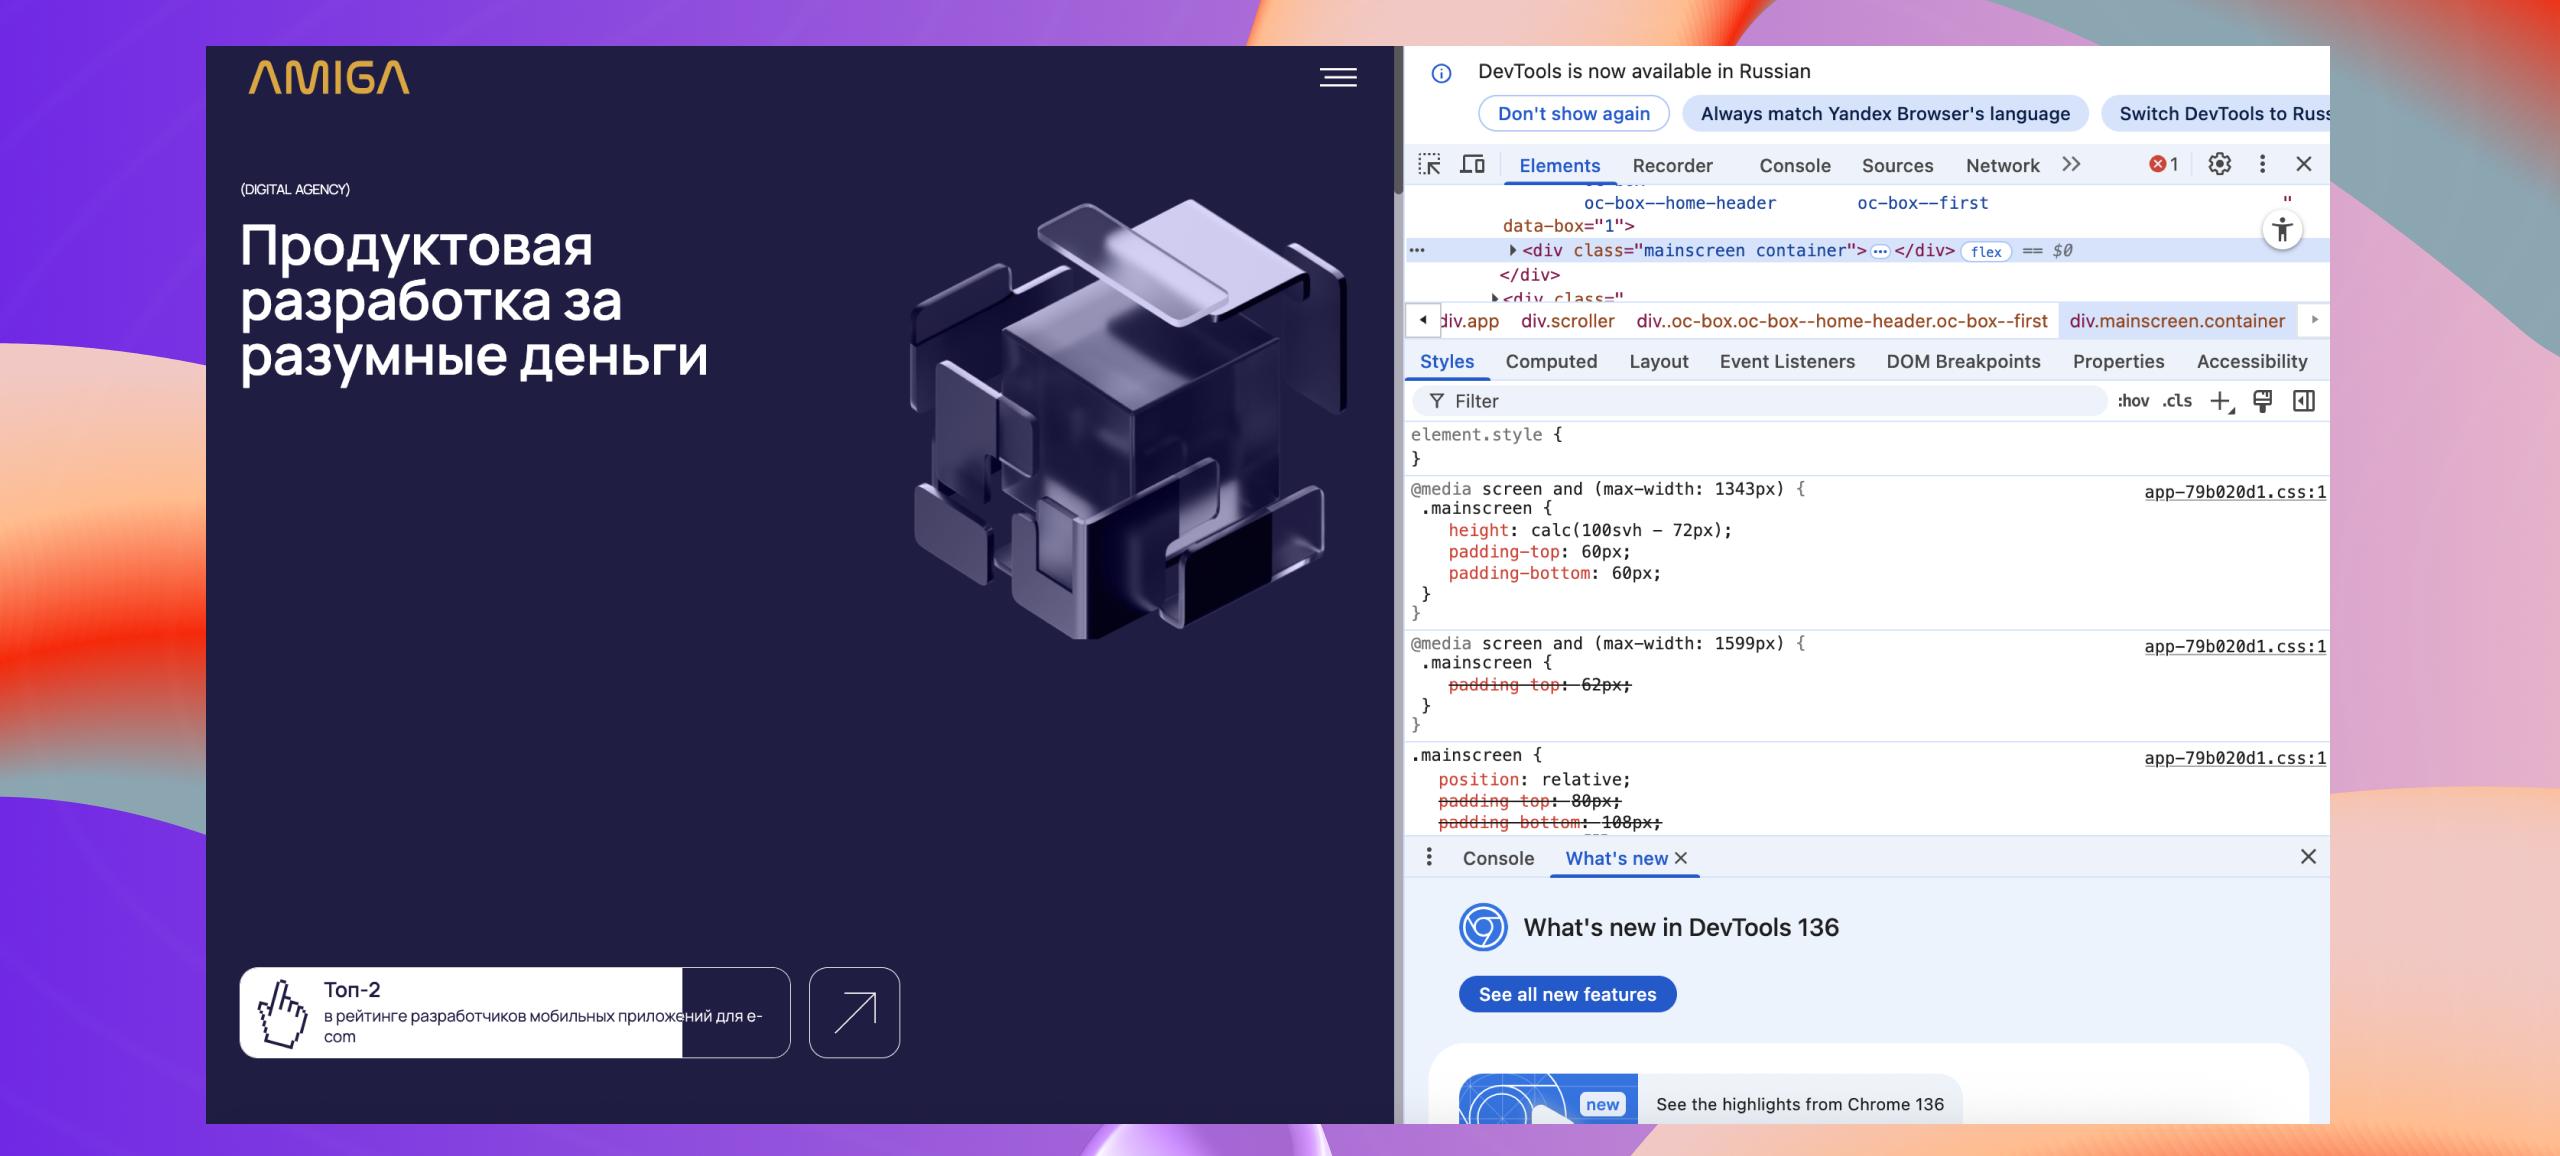Expand the mainscreen container div node
The height and width of the screenshot is (1156, 2560).
point(1512,250)
